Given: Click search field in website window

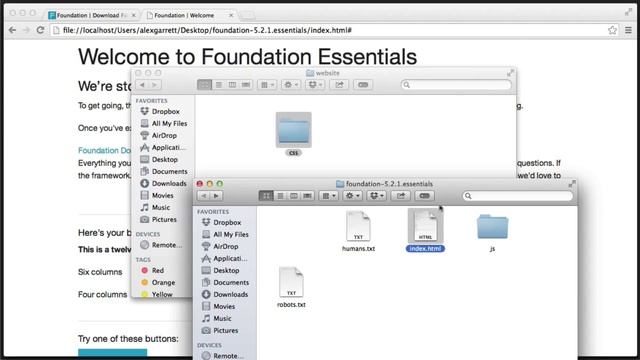Looking at the screenshot, I should point(456,84).
